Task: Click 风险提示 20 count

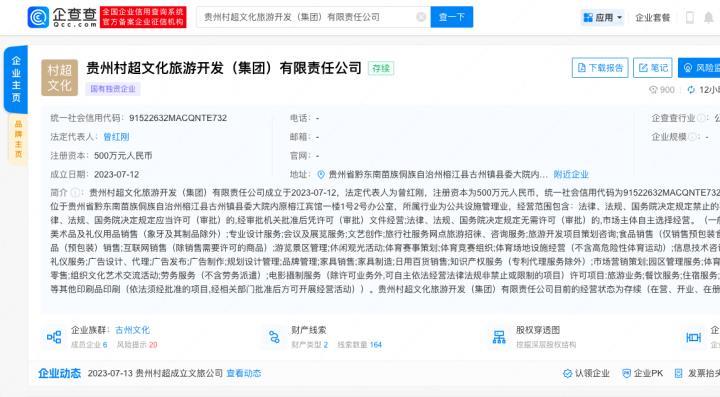Action: (137, 345)
